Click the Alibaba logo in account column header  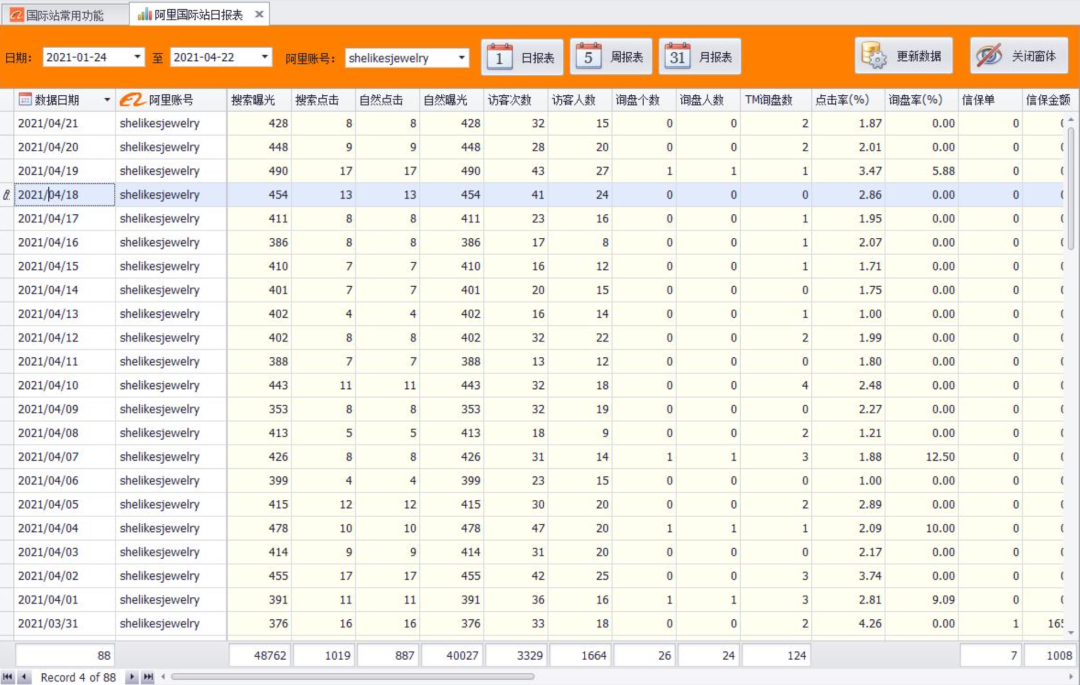(132, 100)
